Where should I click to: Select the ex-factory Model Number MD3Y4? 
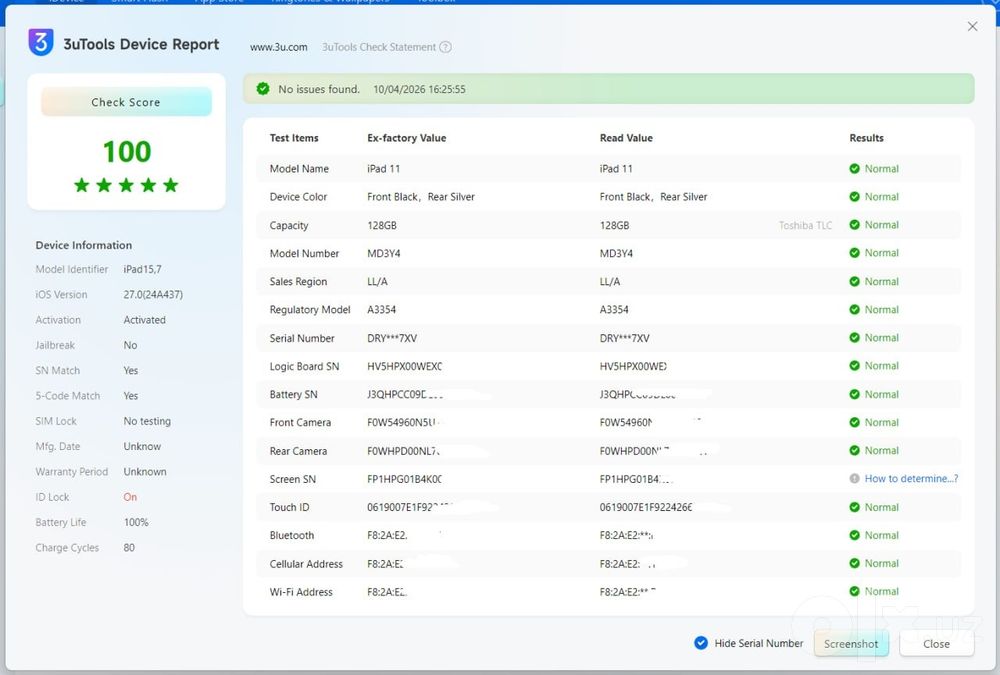tap(383, 253)
